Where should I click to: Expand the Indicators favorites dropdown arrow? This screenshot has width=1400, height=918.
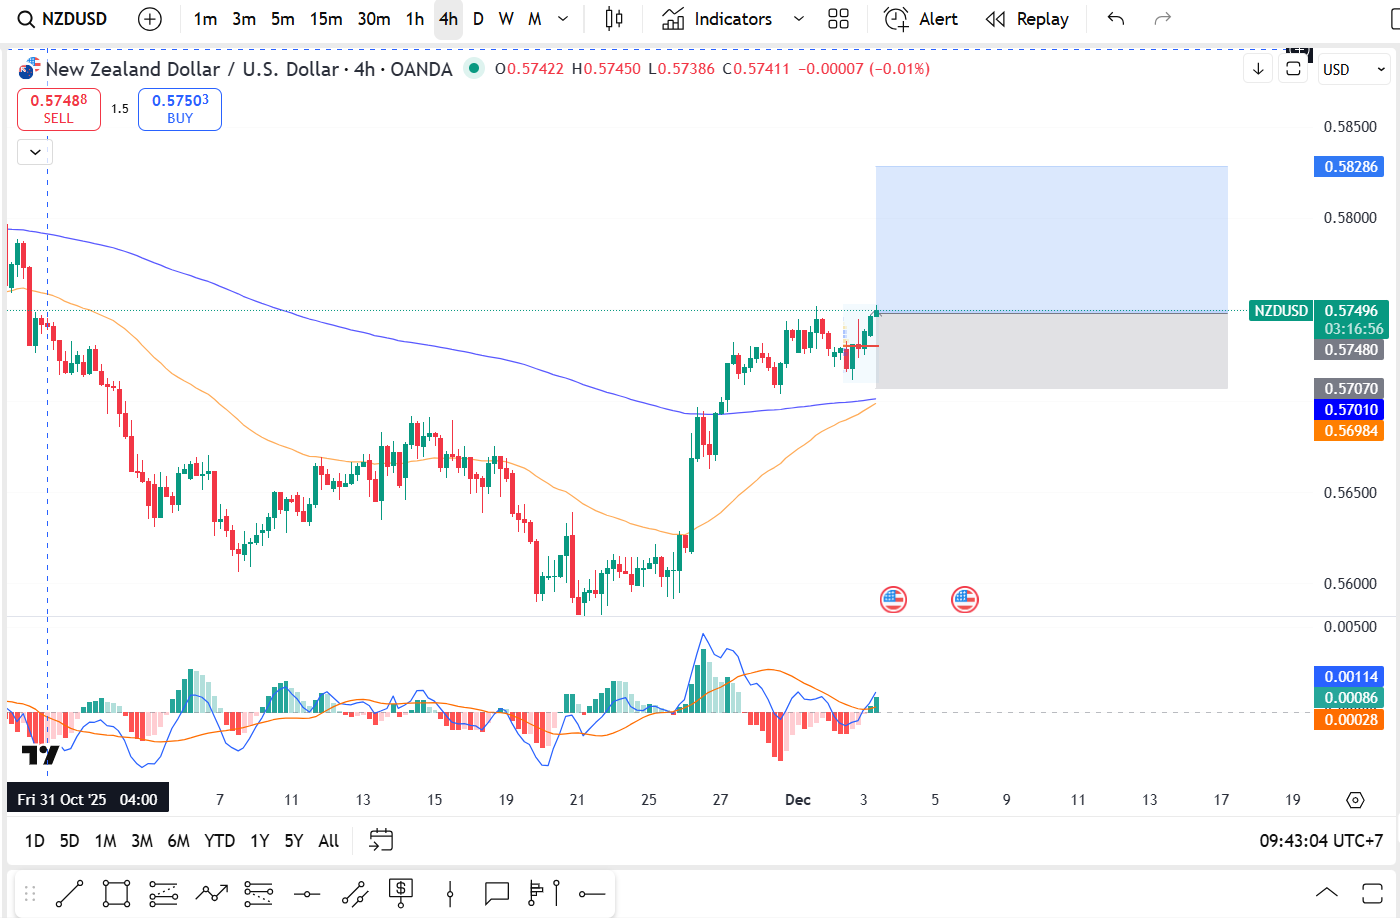pyautogui.click(x=798, y=19)
